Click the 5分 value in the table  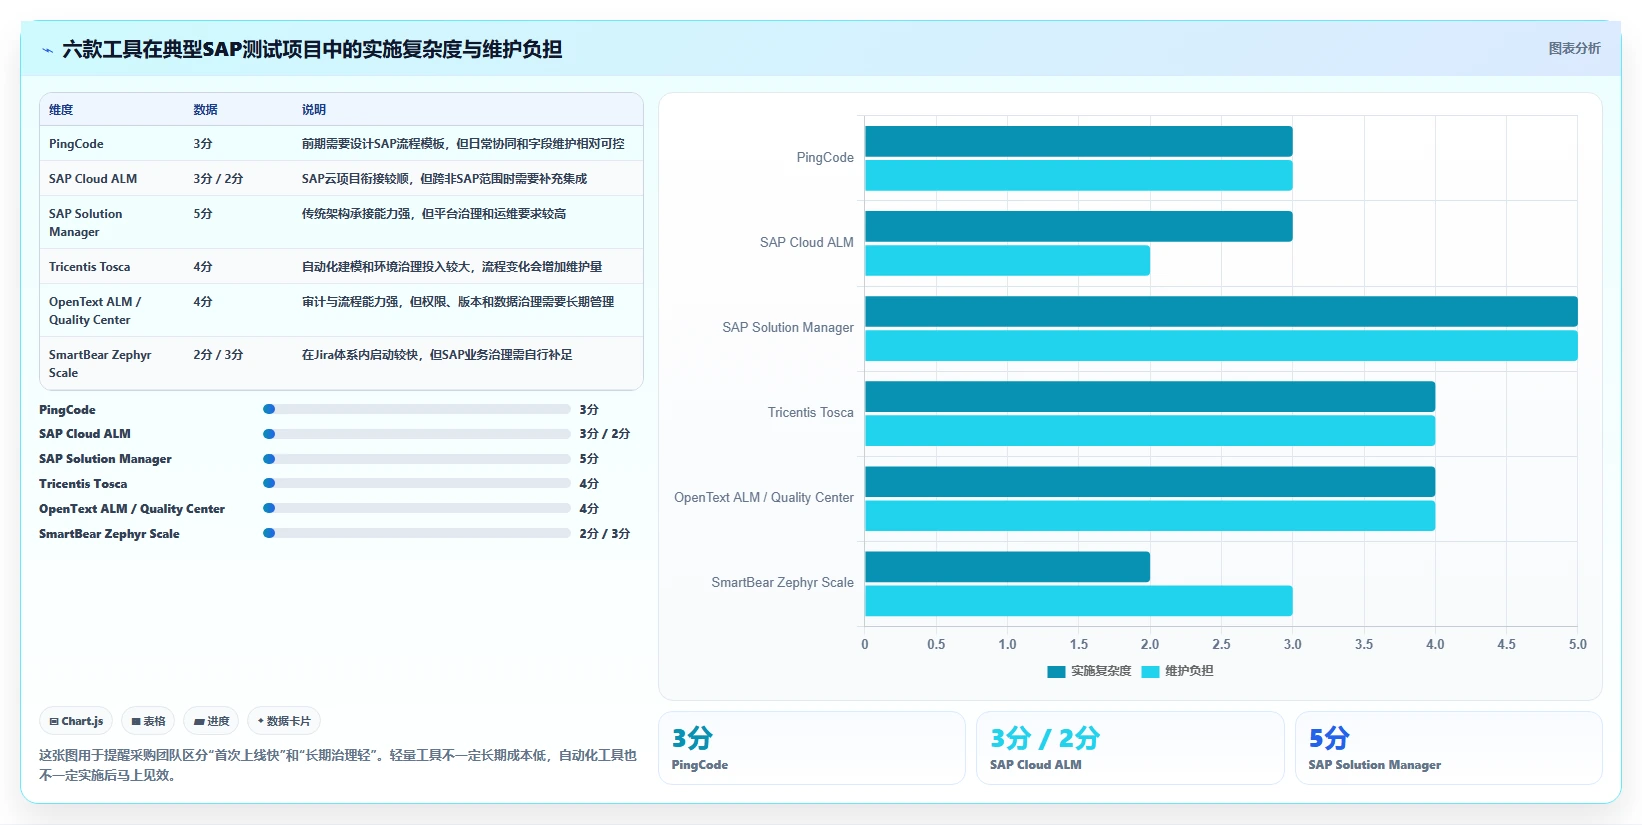pyautogui.click(x=203, y=214)
